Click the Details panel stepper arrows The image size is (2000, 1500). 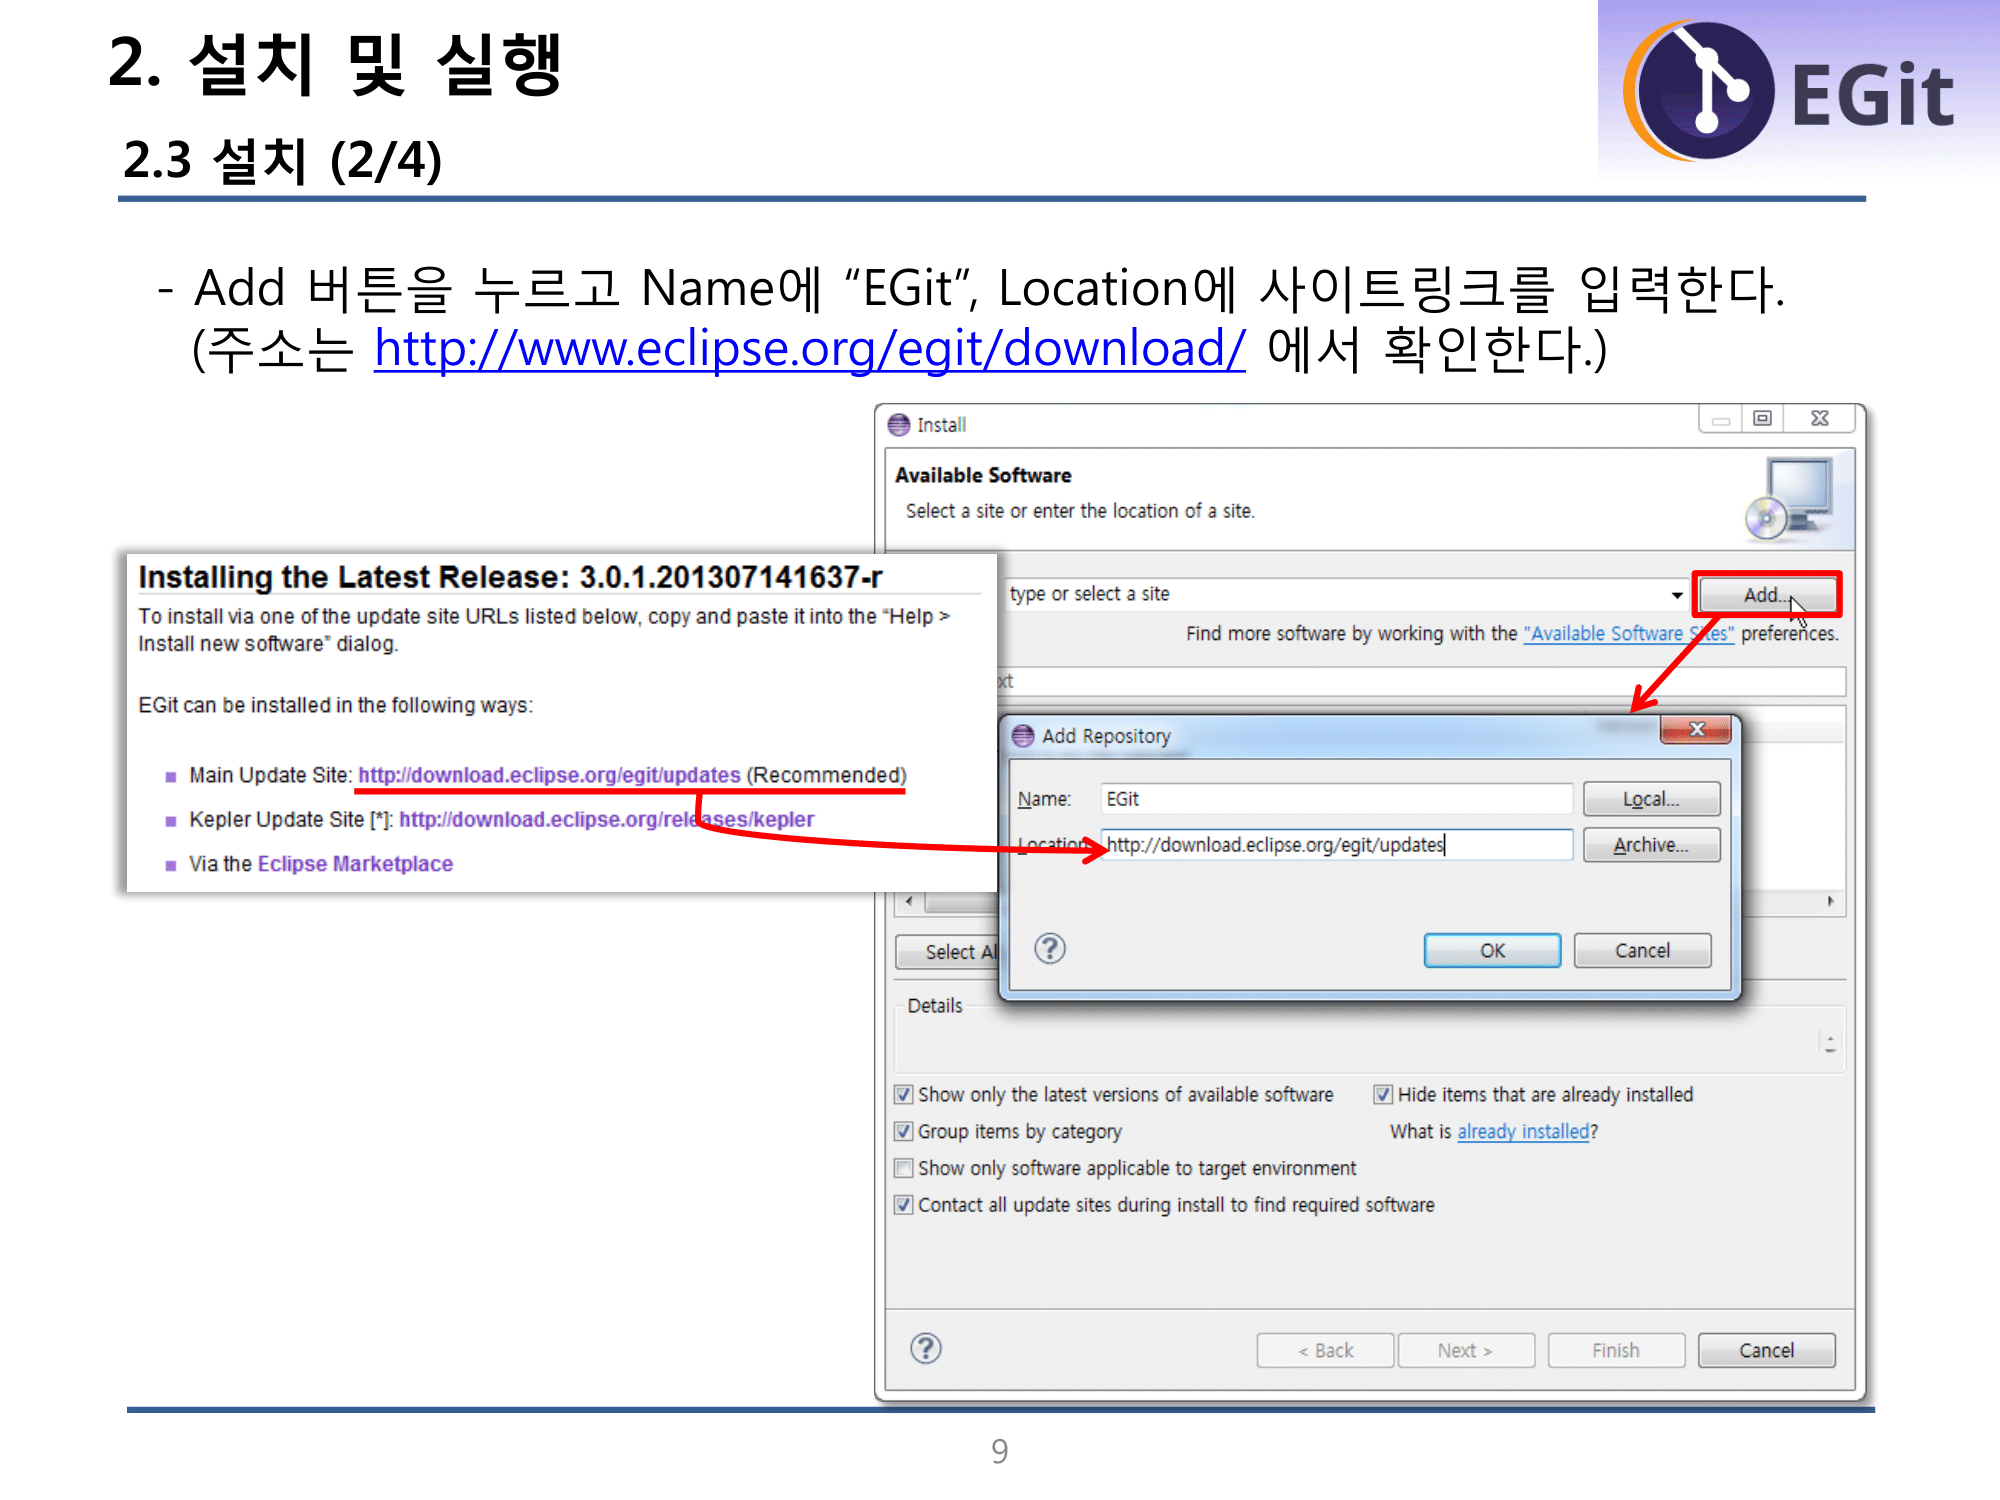tap(1829, 1044)
